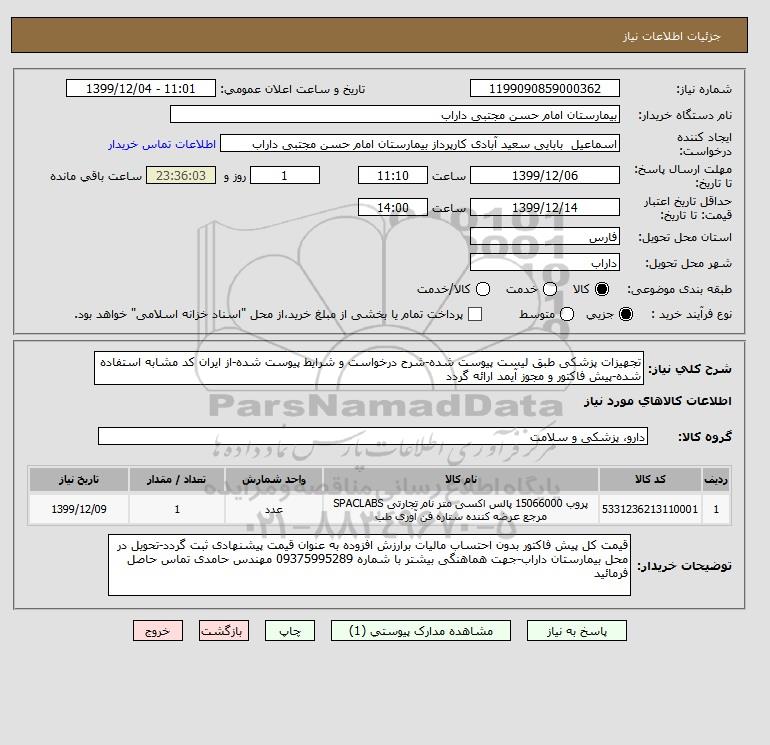Select the کالا radio button
The height and width of the screenshot is (745, 770).
pyautogui.click(x=602, y=289)
